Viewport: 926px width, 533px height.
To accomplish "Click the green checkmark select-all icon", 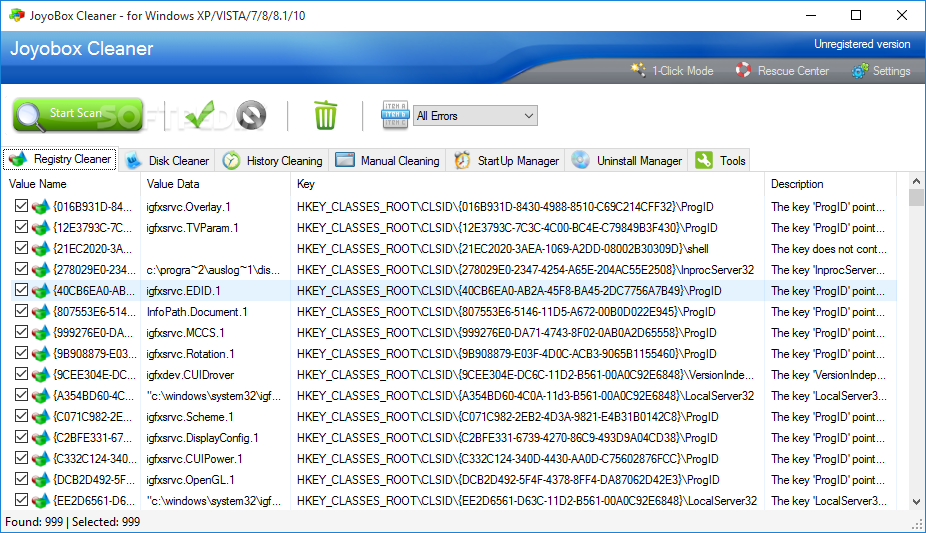I will (200, 115).
